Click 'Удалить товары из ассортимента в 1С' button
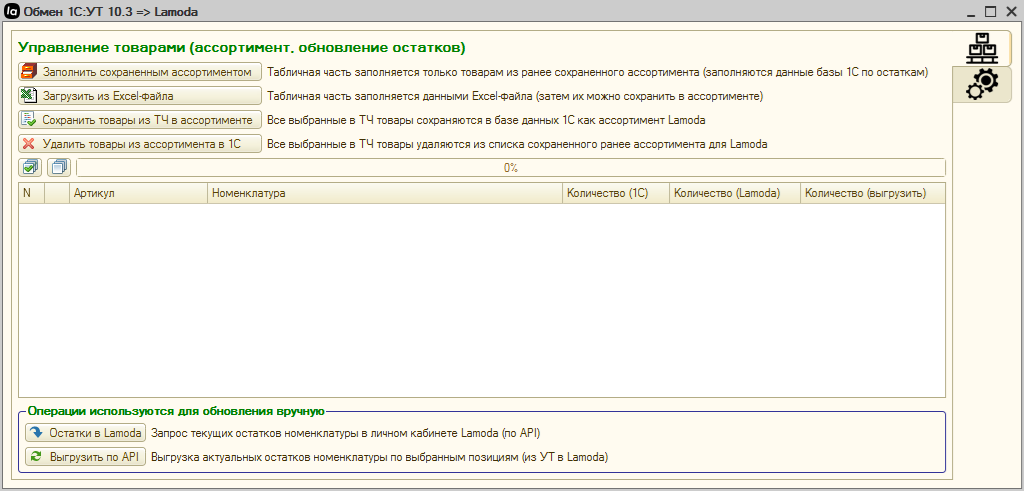The width and height of the screenshot is (1024, 491). [140, 144]
